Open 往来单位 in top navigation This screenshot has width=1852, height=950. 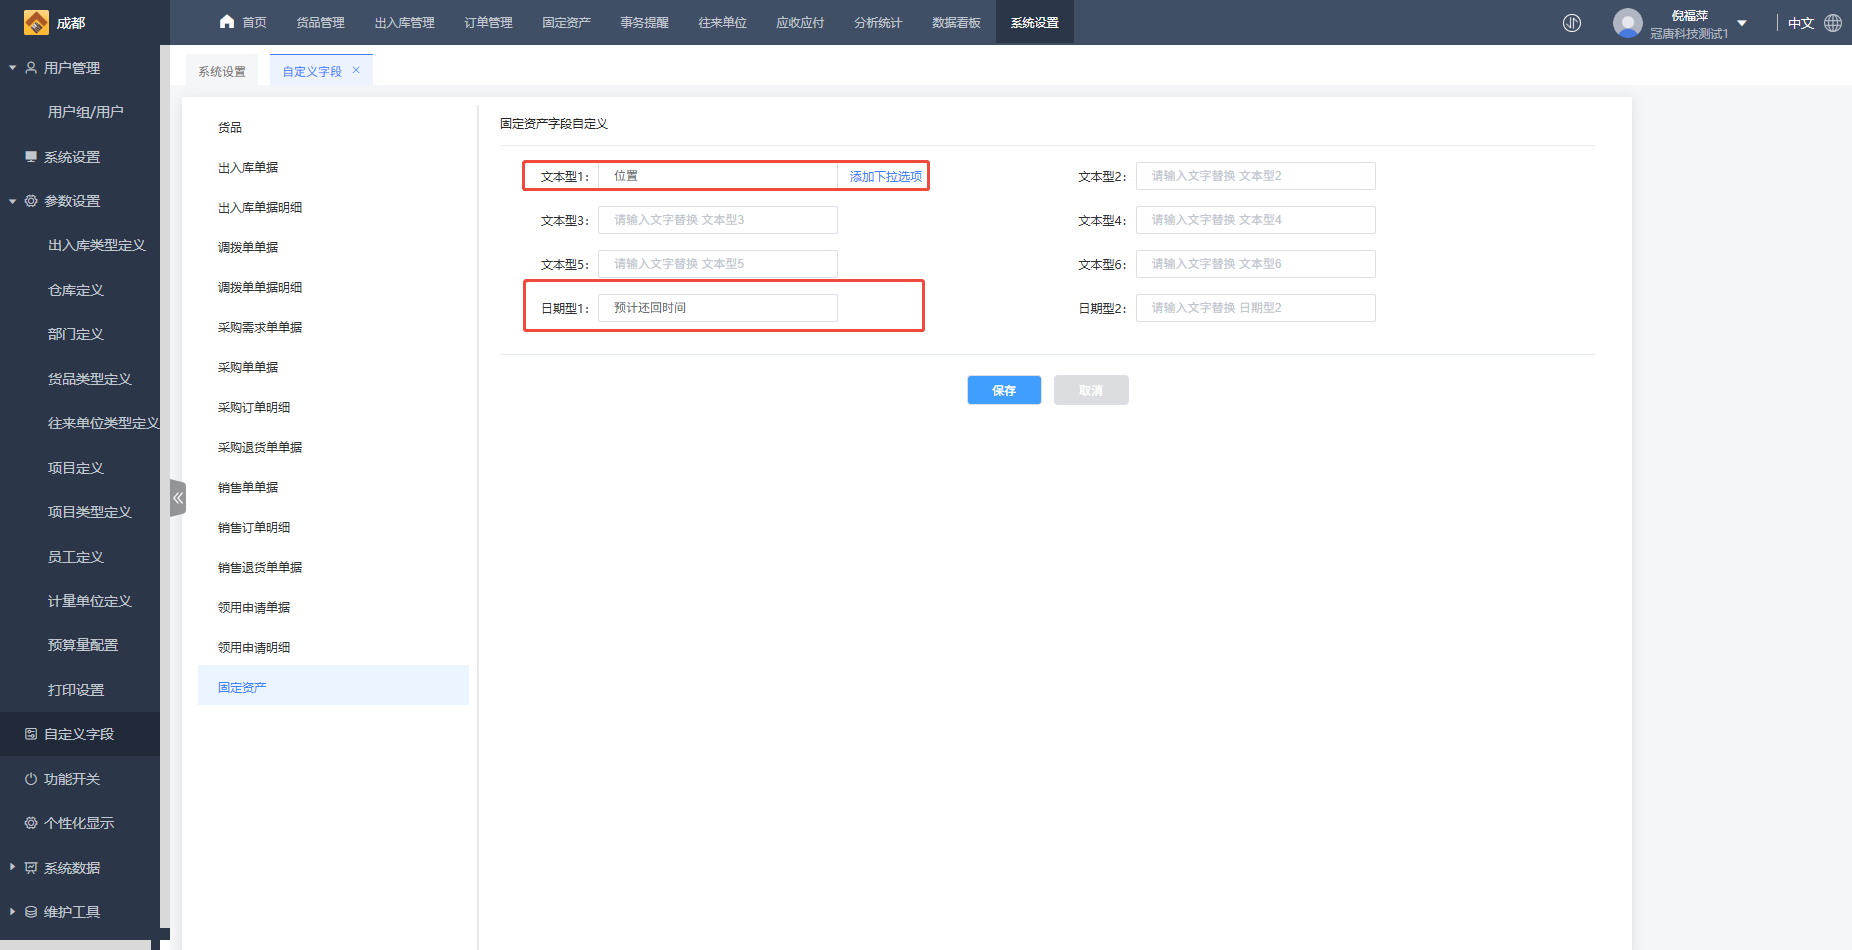click(x=722, y=22)
